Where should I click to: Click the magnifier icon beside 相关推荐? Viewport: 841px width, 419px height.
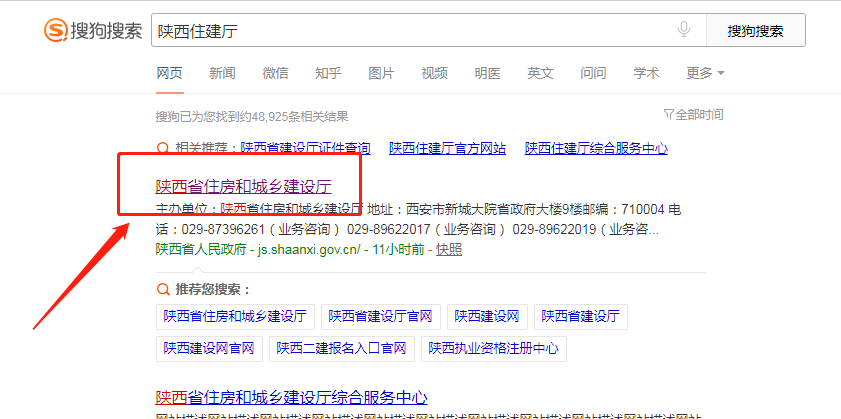tap(162, 148)
